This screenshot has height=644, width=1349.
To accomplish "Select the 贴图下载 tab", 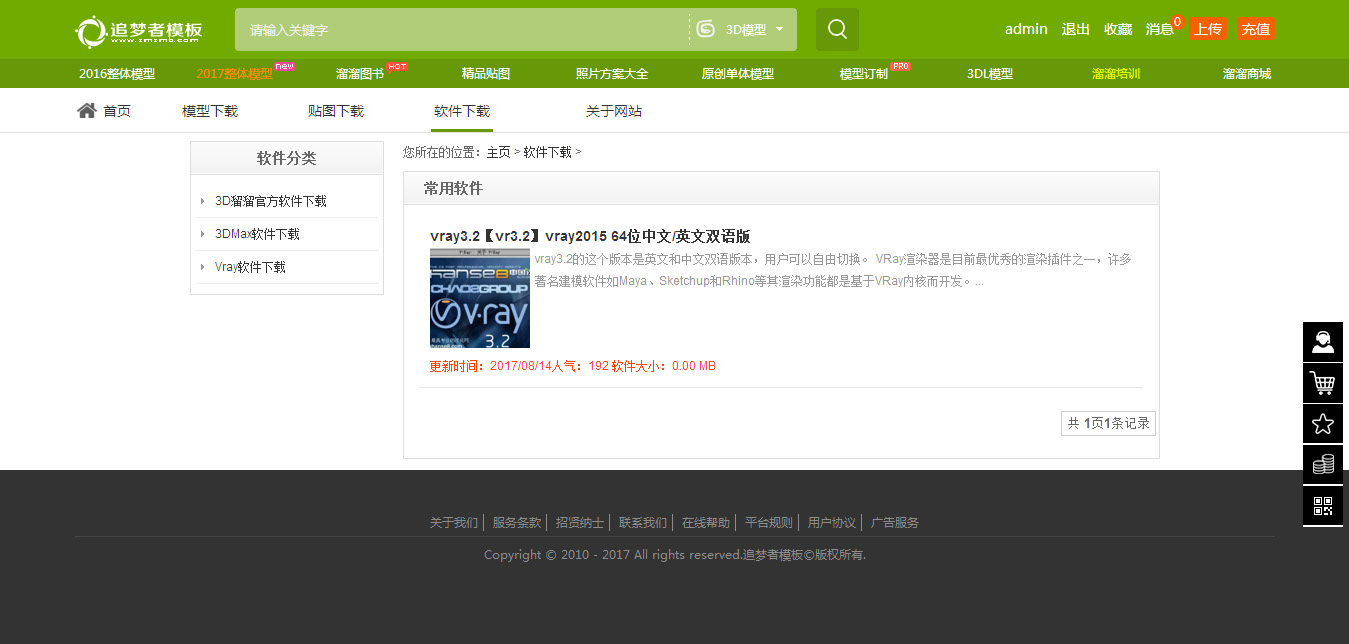I will [x=336, y=111].
